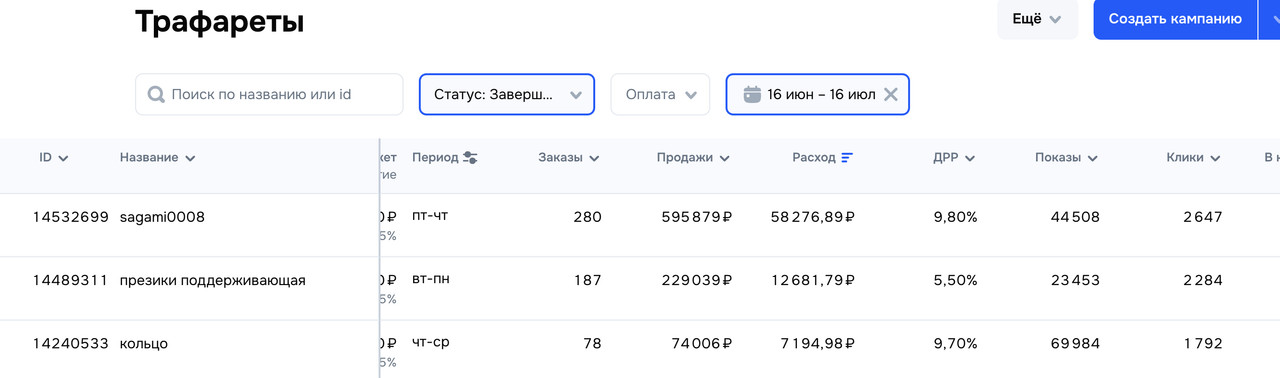Click the search magnifier icon
Image resolution: width=1280 pixels, height=378 pixels.
coord(156,95)
